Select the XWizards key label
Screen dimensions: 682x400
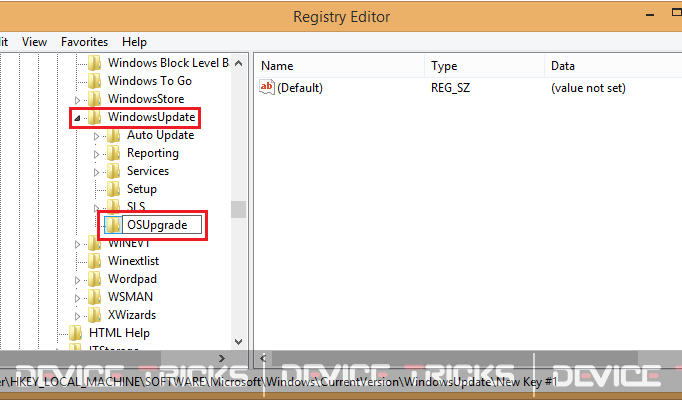click(132, 315)
